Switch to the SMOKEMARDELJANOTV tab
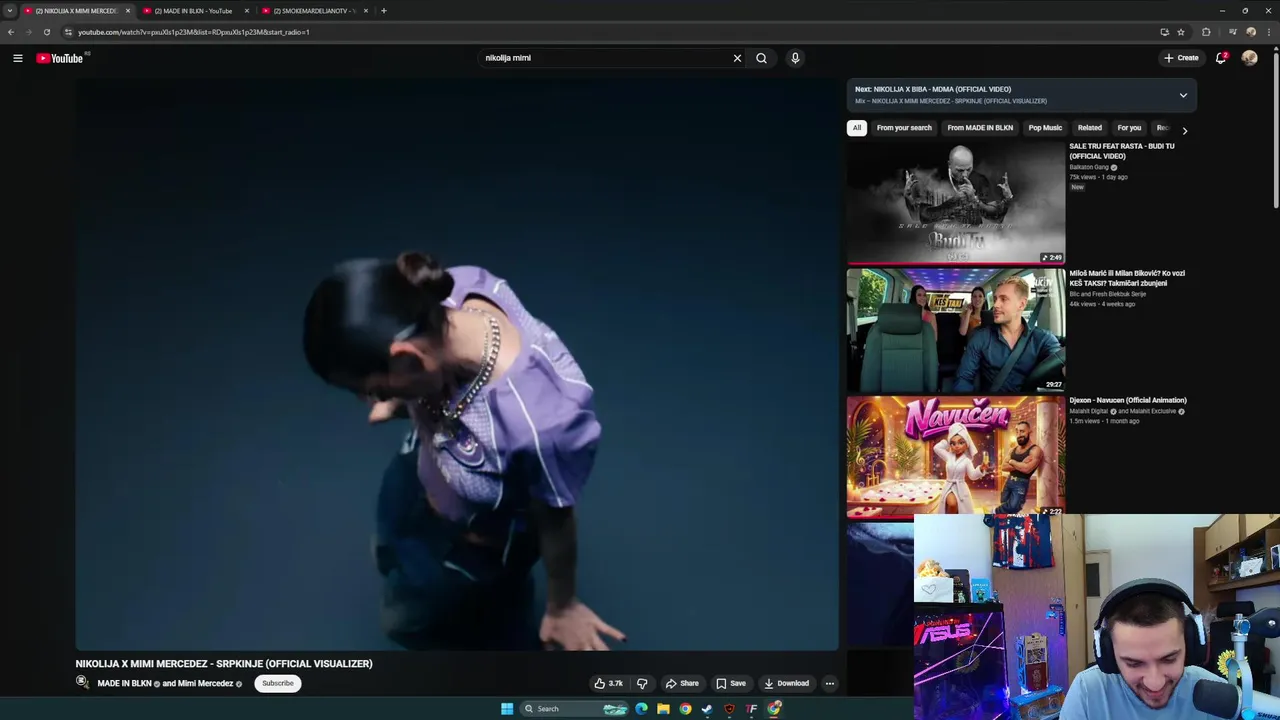 pos(314,11)
